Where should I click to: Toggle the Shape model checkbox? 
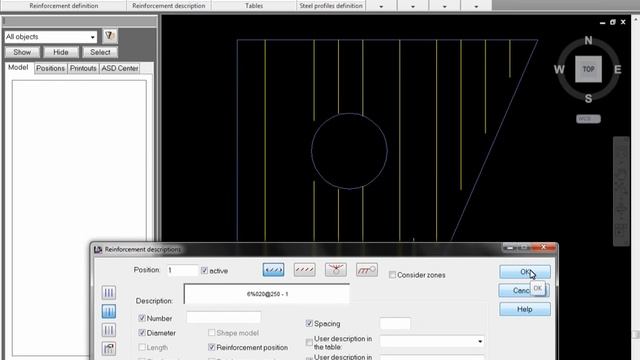tap(211, 332)
